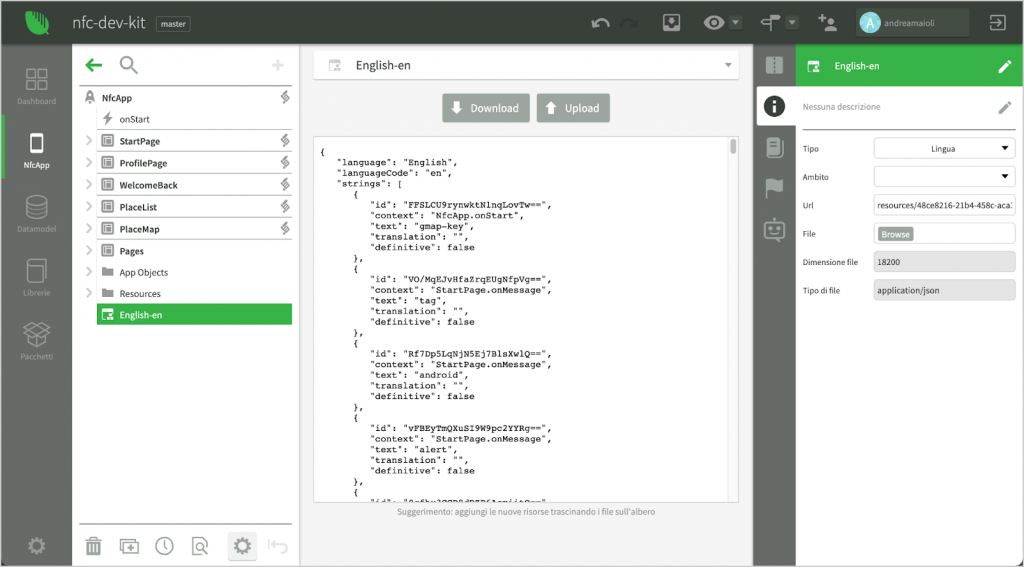Expand the App Objects folder
The image size is (1024, 567).
tap(89, 272)
